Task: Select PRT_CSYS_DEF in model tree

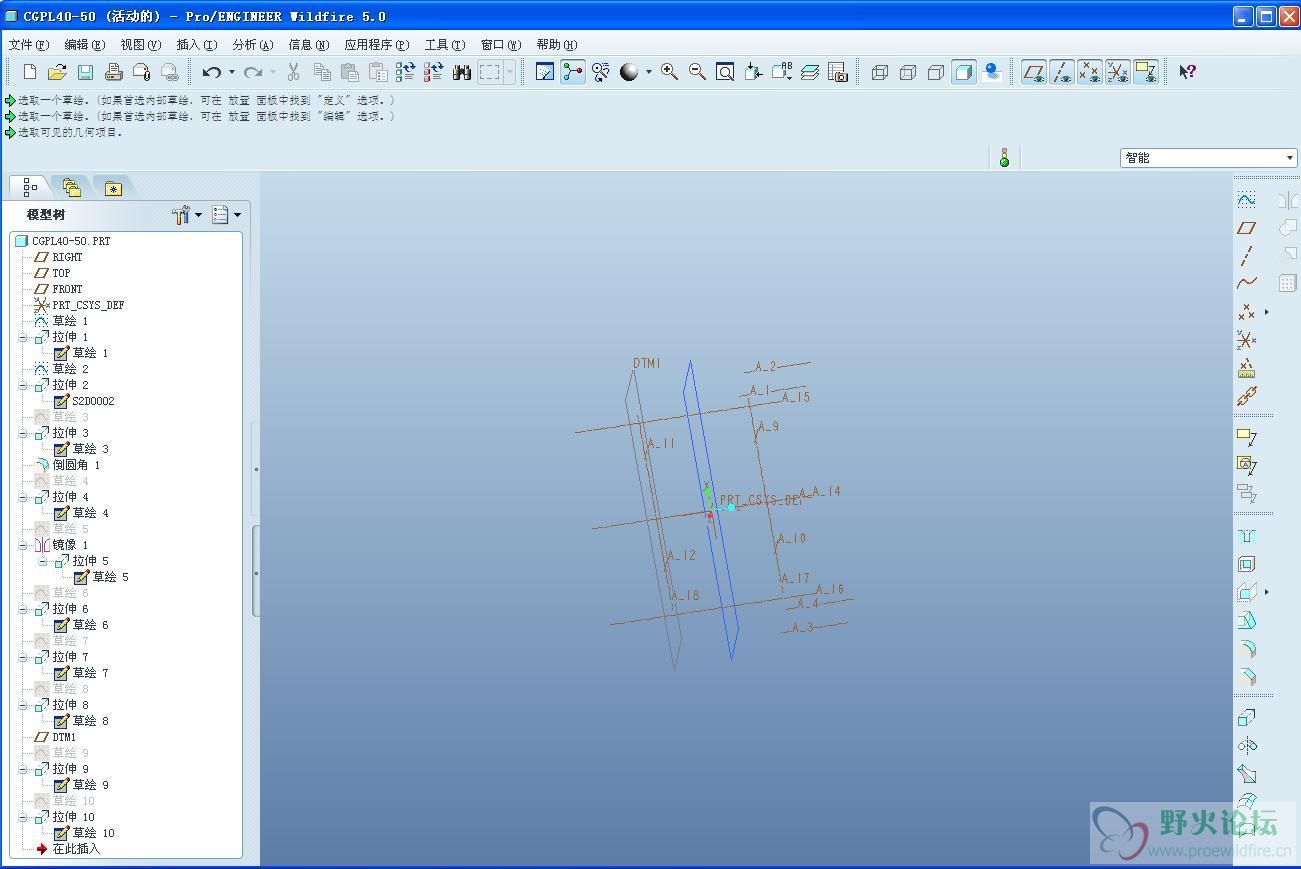Action: pos(79,305)
